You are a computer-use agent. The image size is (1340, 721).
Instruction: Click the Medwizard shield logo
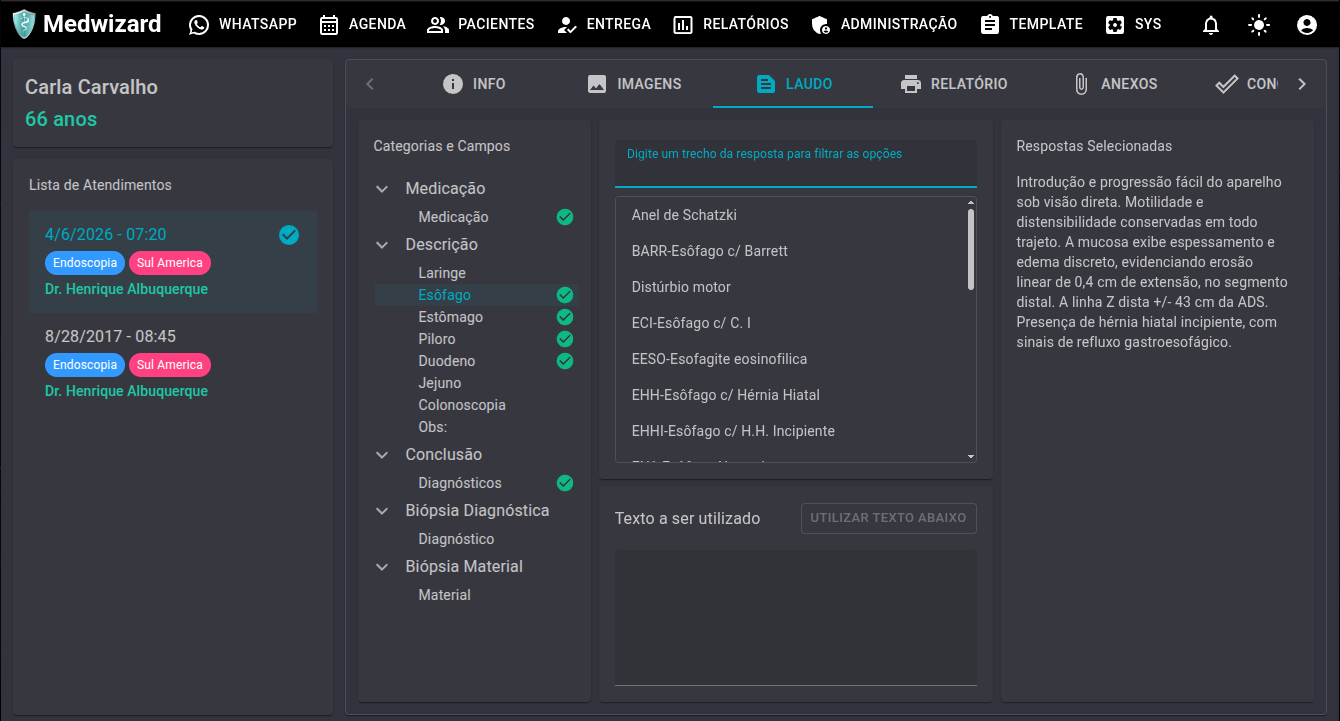23,24
